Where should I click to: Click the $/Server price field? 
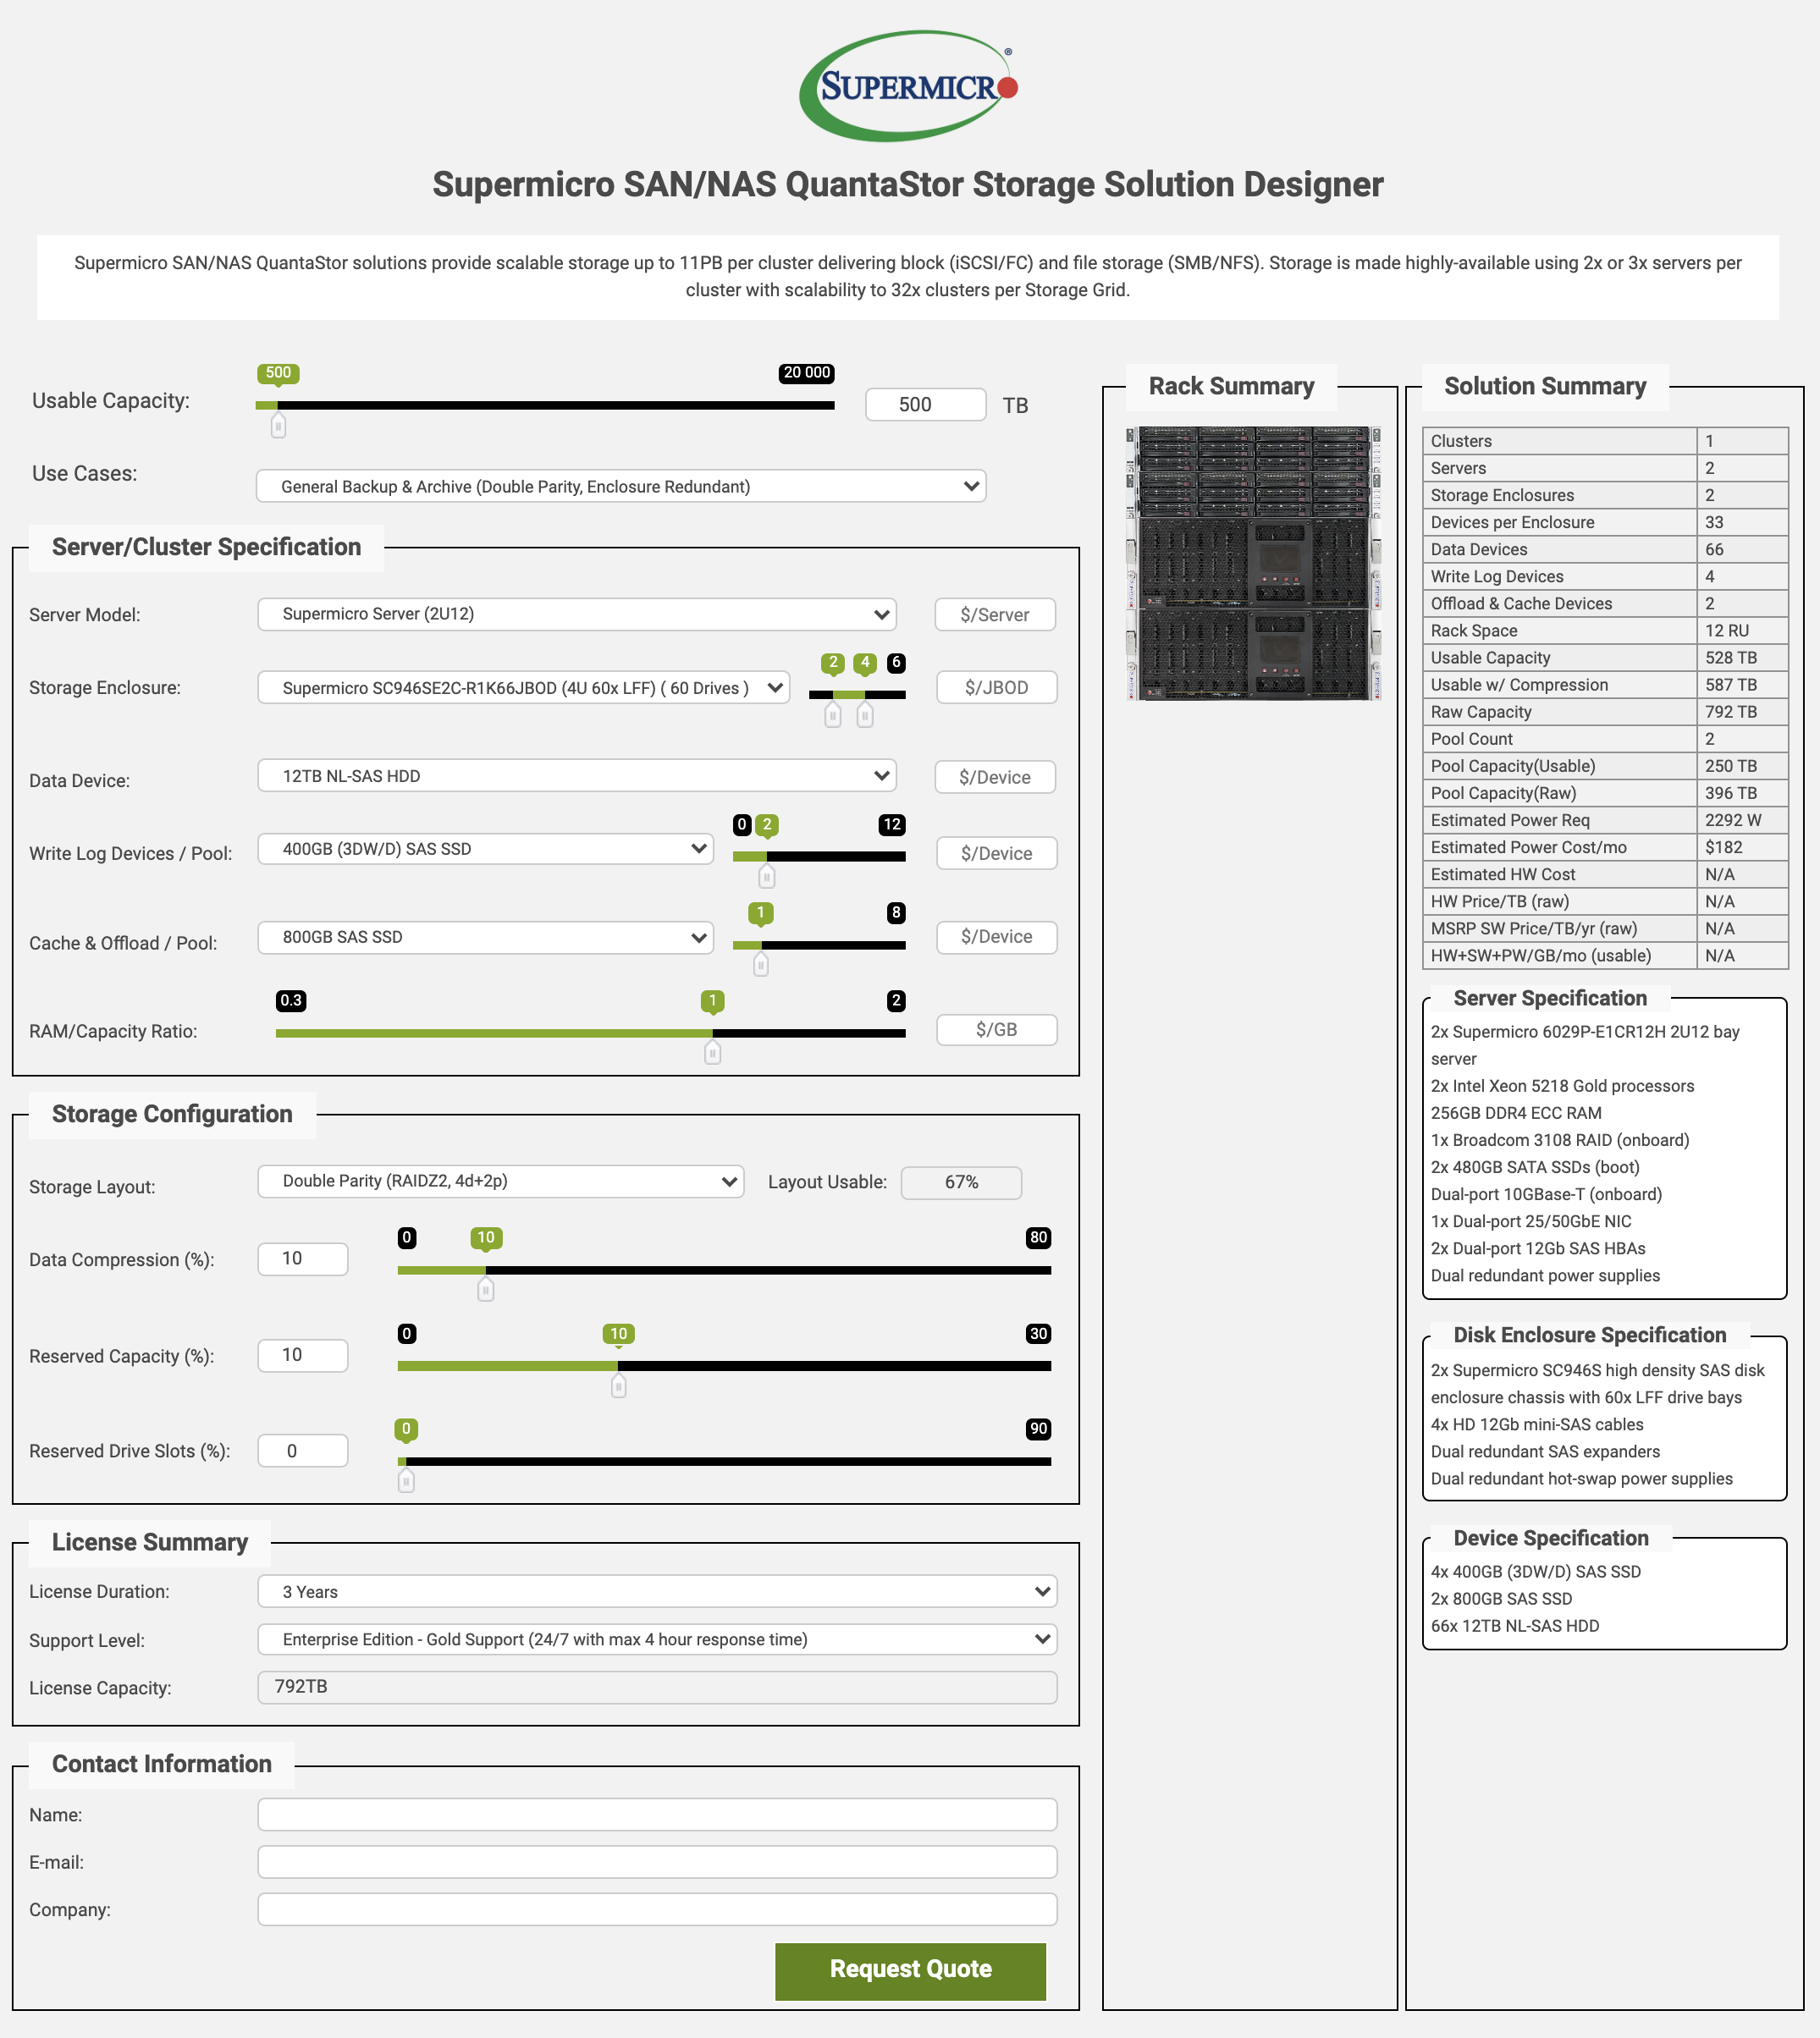(x=994, y=615)
